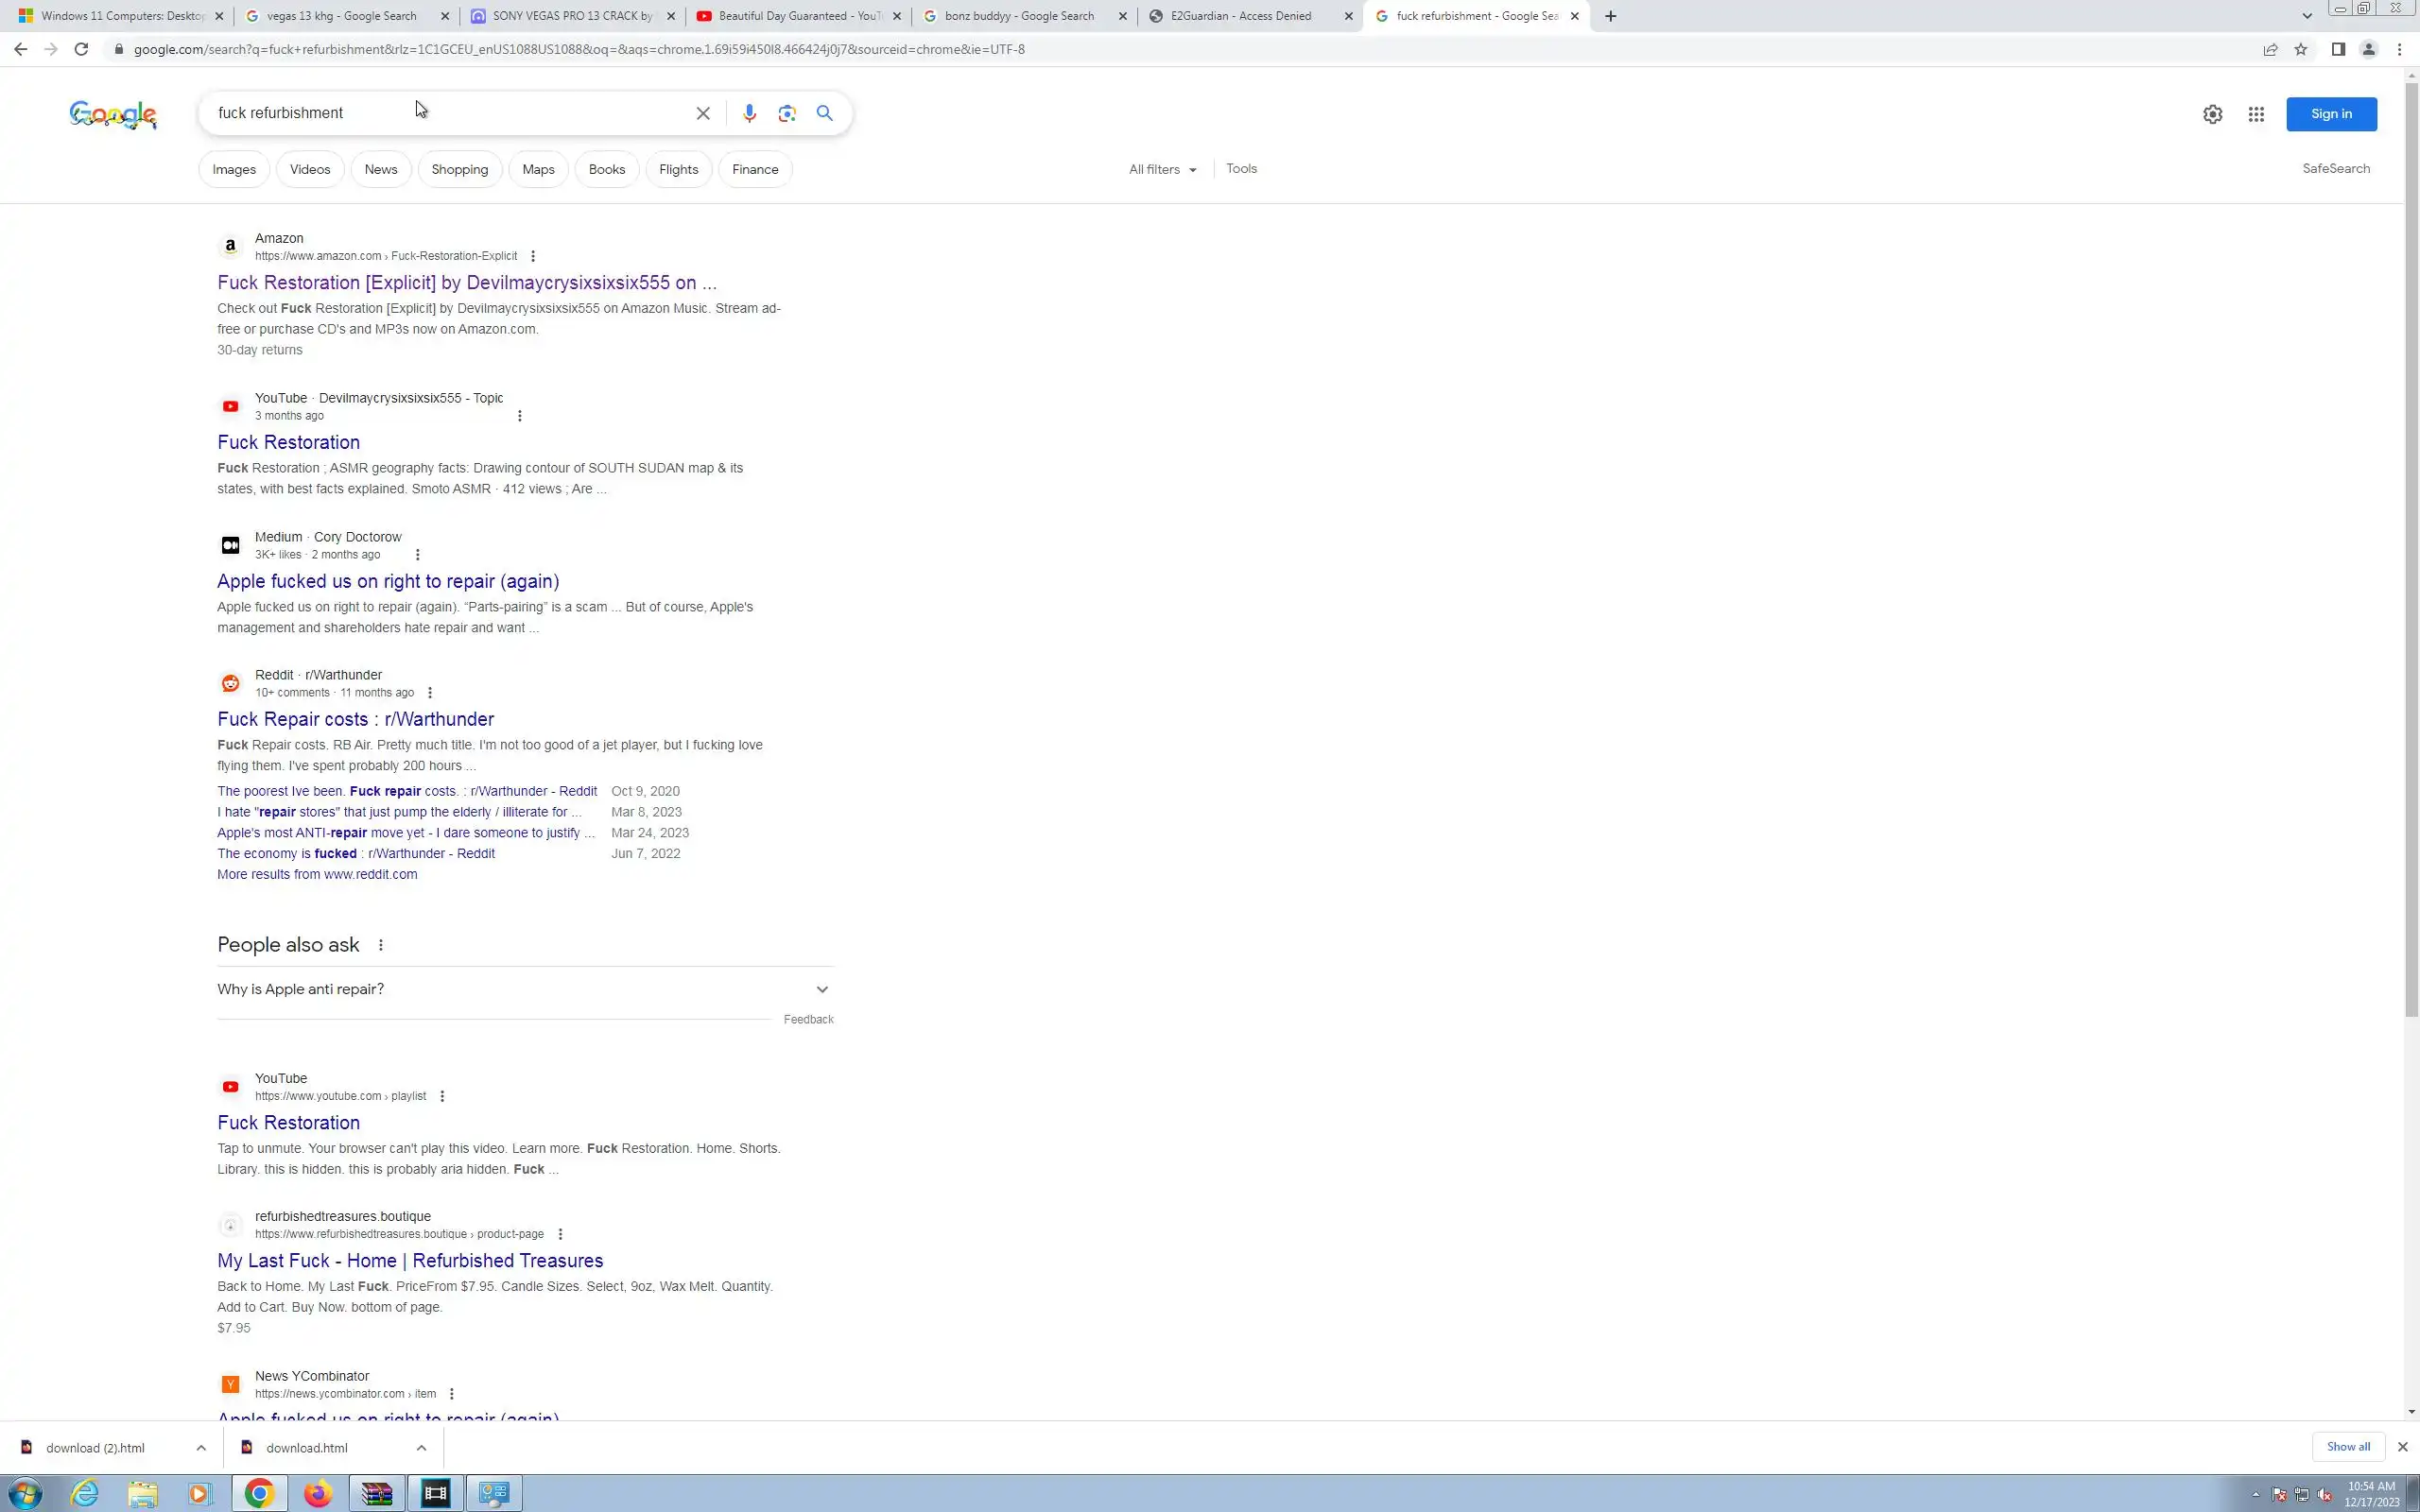Switch to the E2Guardian Access Denied tab
Viewport: 2420px width, 1512px height.
[x=1240, y=16]
